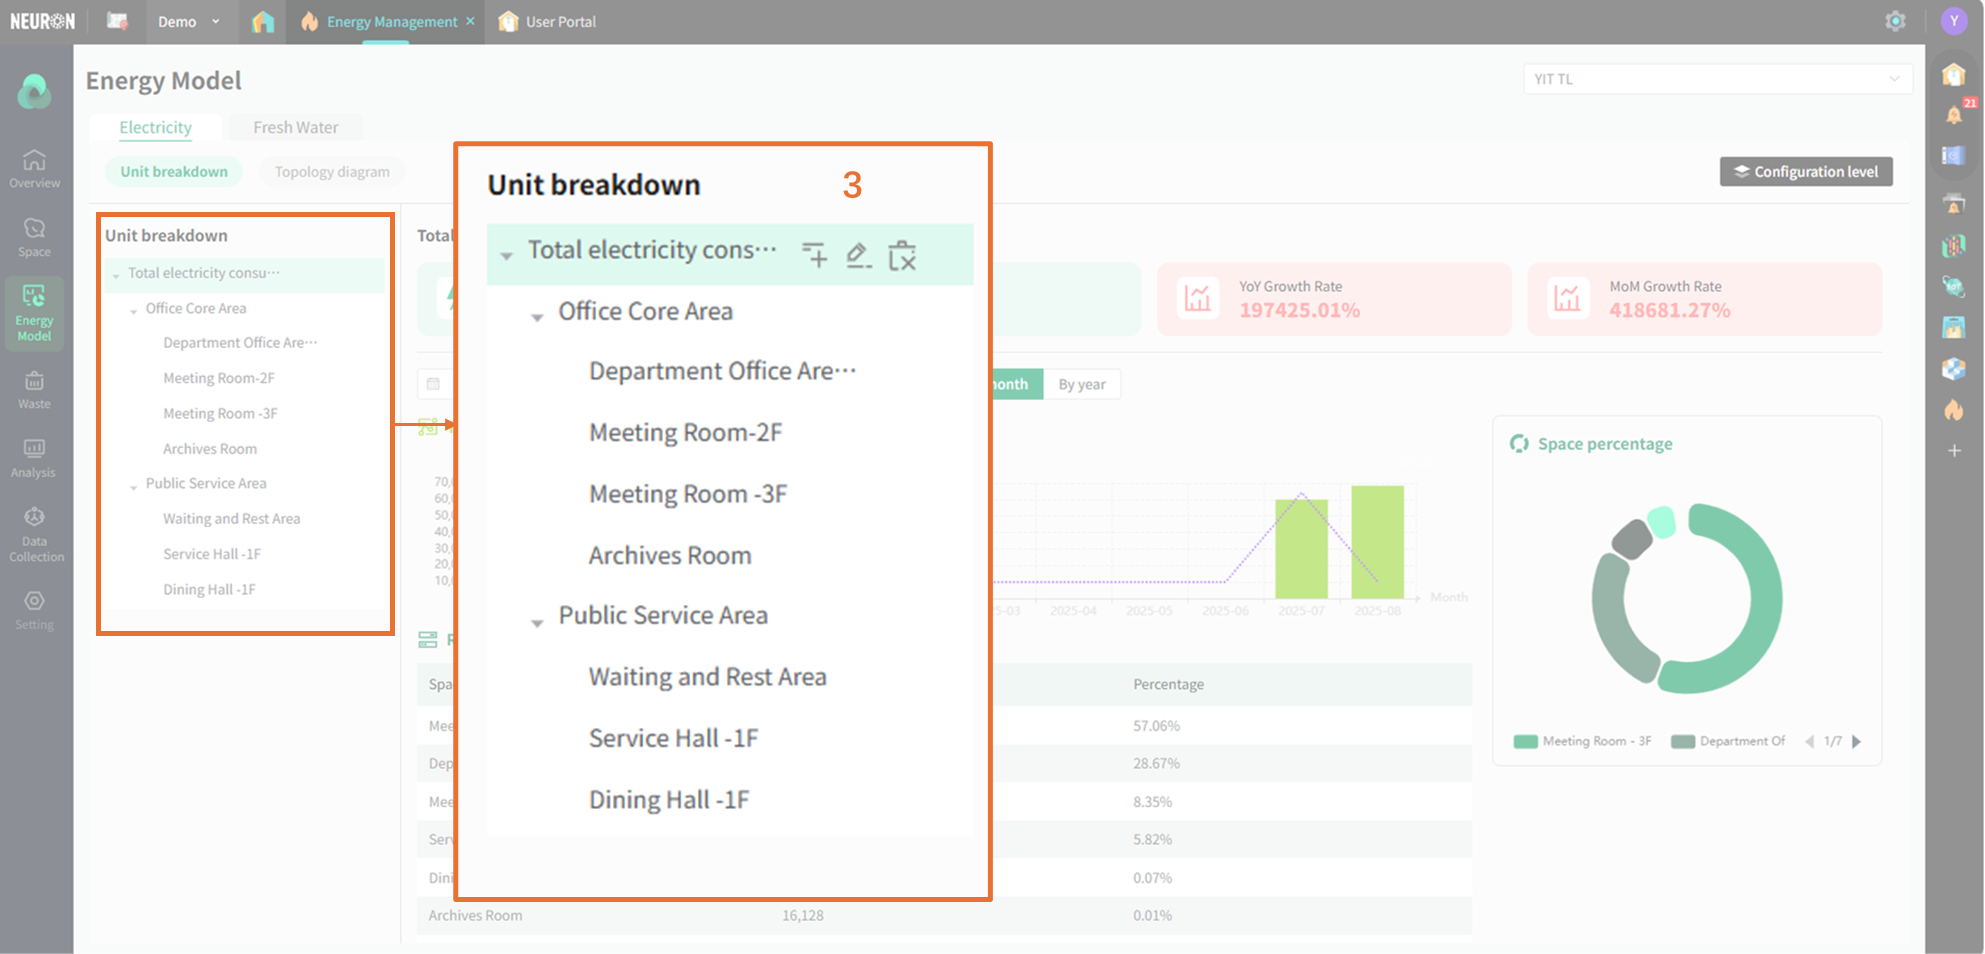Collapse the Public Service Area node
Screen dimensions: 1985x954
click(134, 486)
